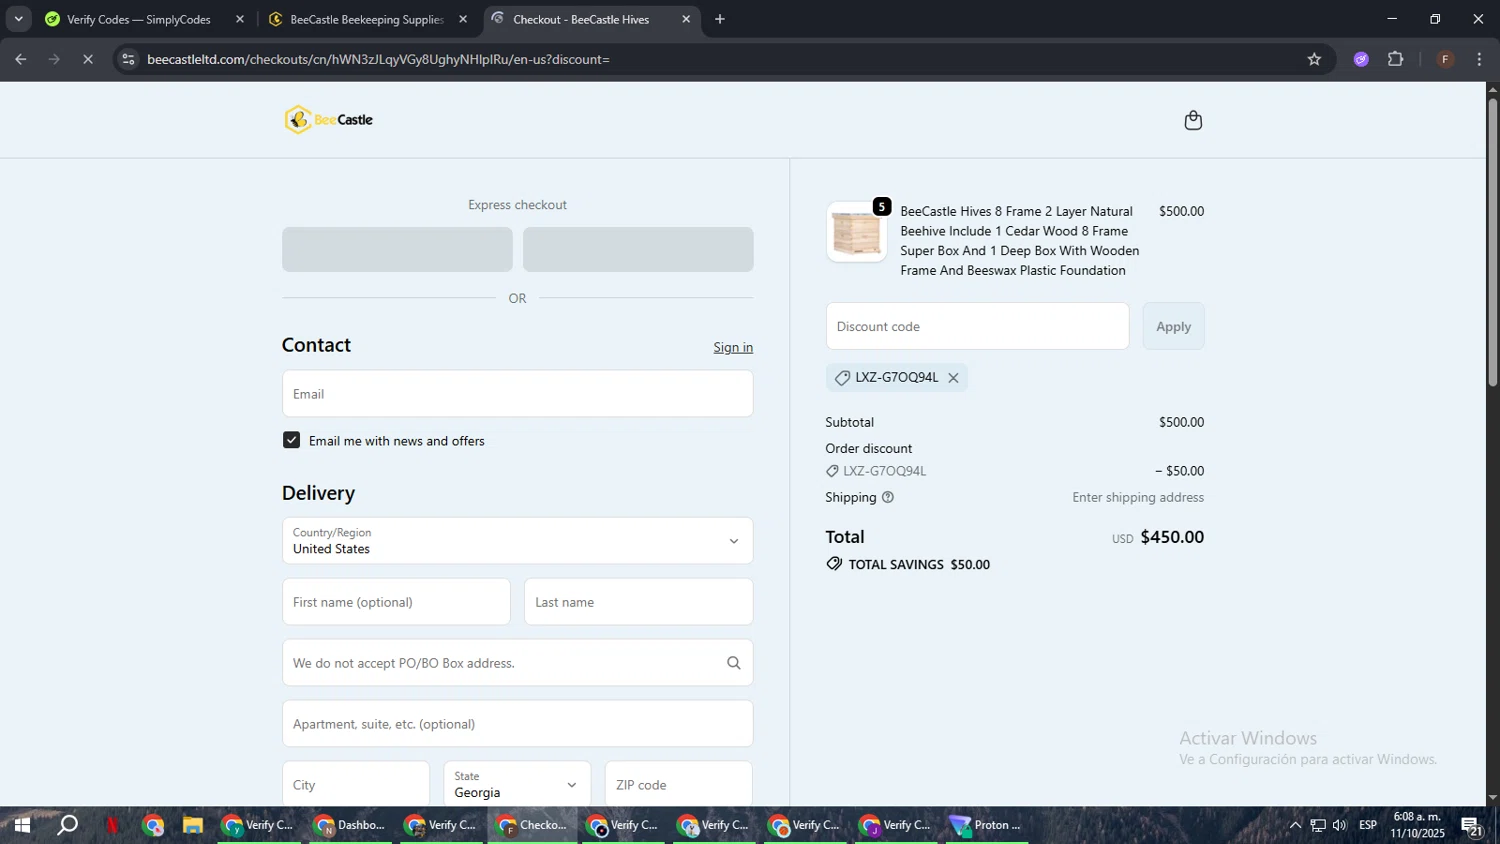The width and height of the screenshot is (1500, 844).
Task: Open Windows taskbar search
Action: point(67,825)
